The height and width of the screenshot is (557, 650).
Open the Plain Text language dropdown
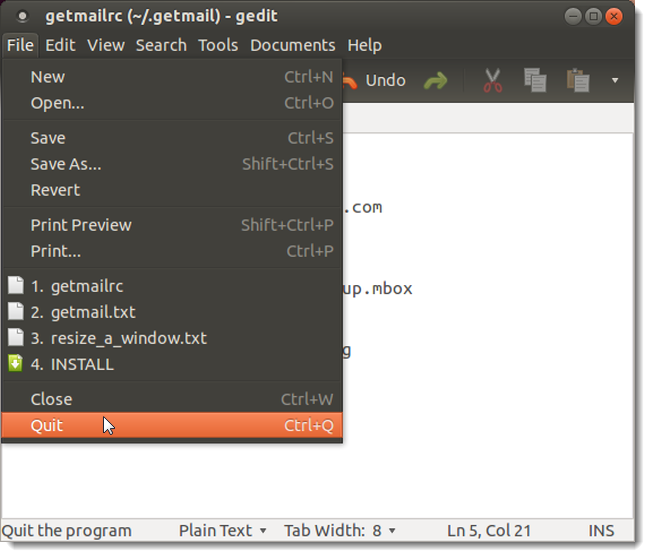pyautogui.click(x=223, y=530)
